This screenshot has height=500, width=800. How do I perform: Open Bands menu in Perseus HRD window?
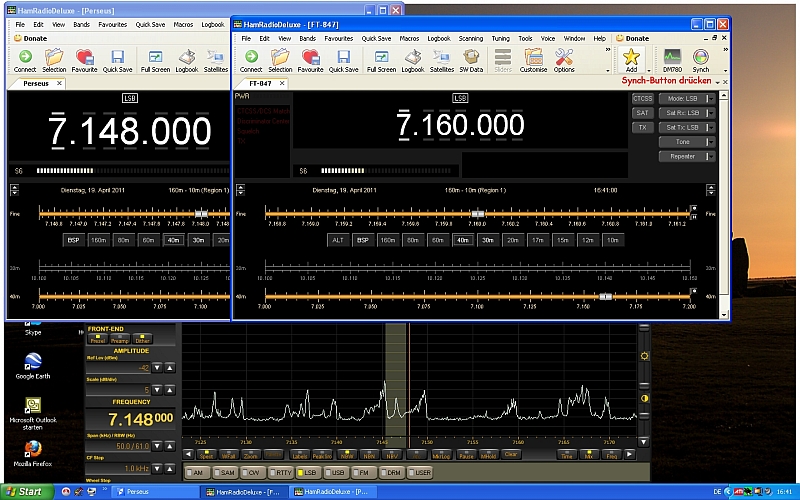pyautogui.click(x=81, y=24)
